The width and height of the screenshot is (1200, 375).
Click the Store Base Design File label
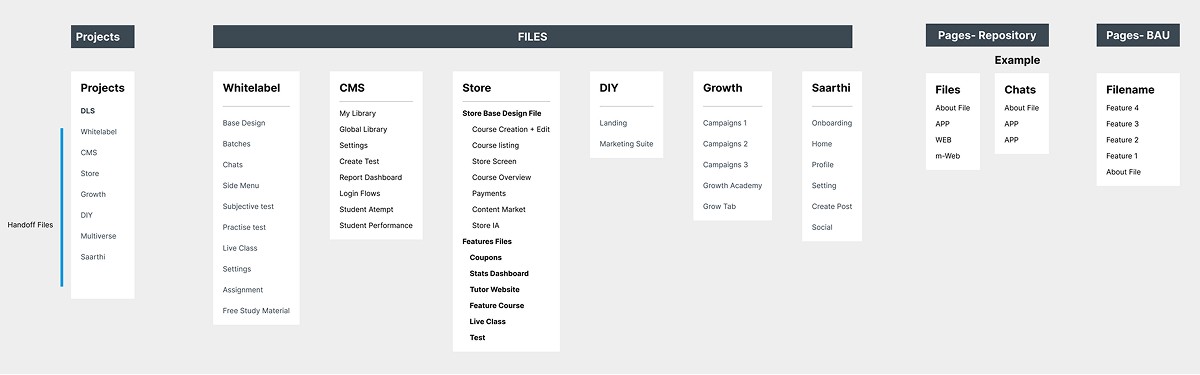tap(501, 113)
